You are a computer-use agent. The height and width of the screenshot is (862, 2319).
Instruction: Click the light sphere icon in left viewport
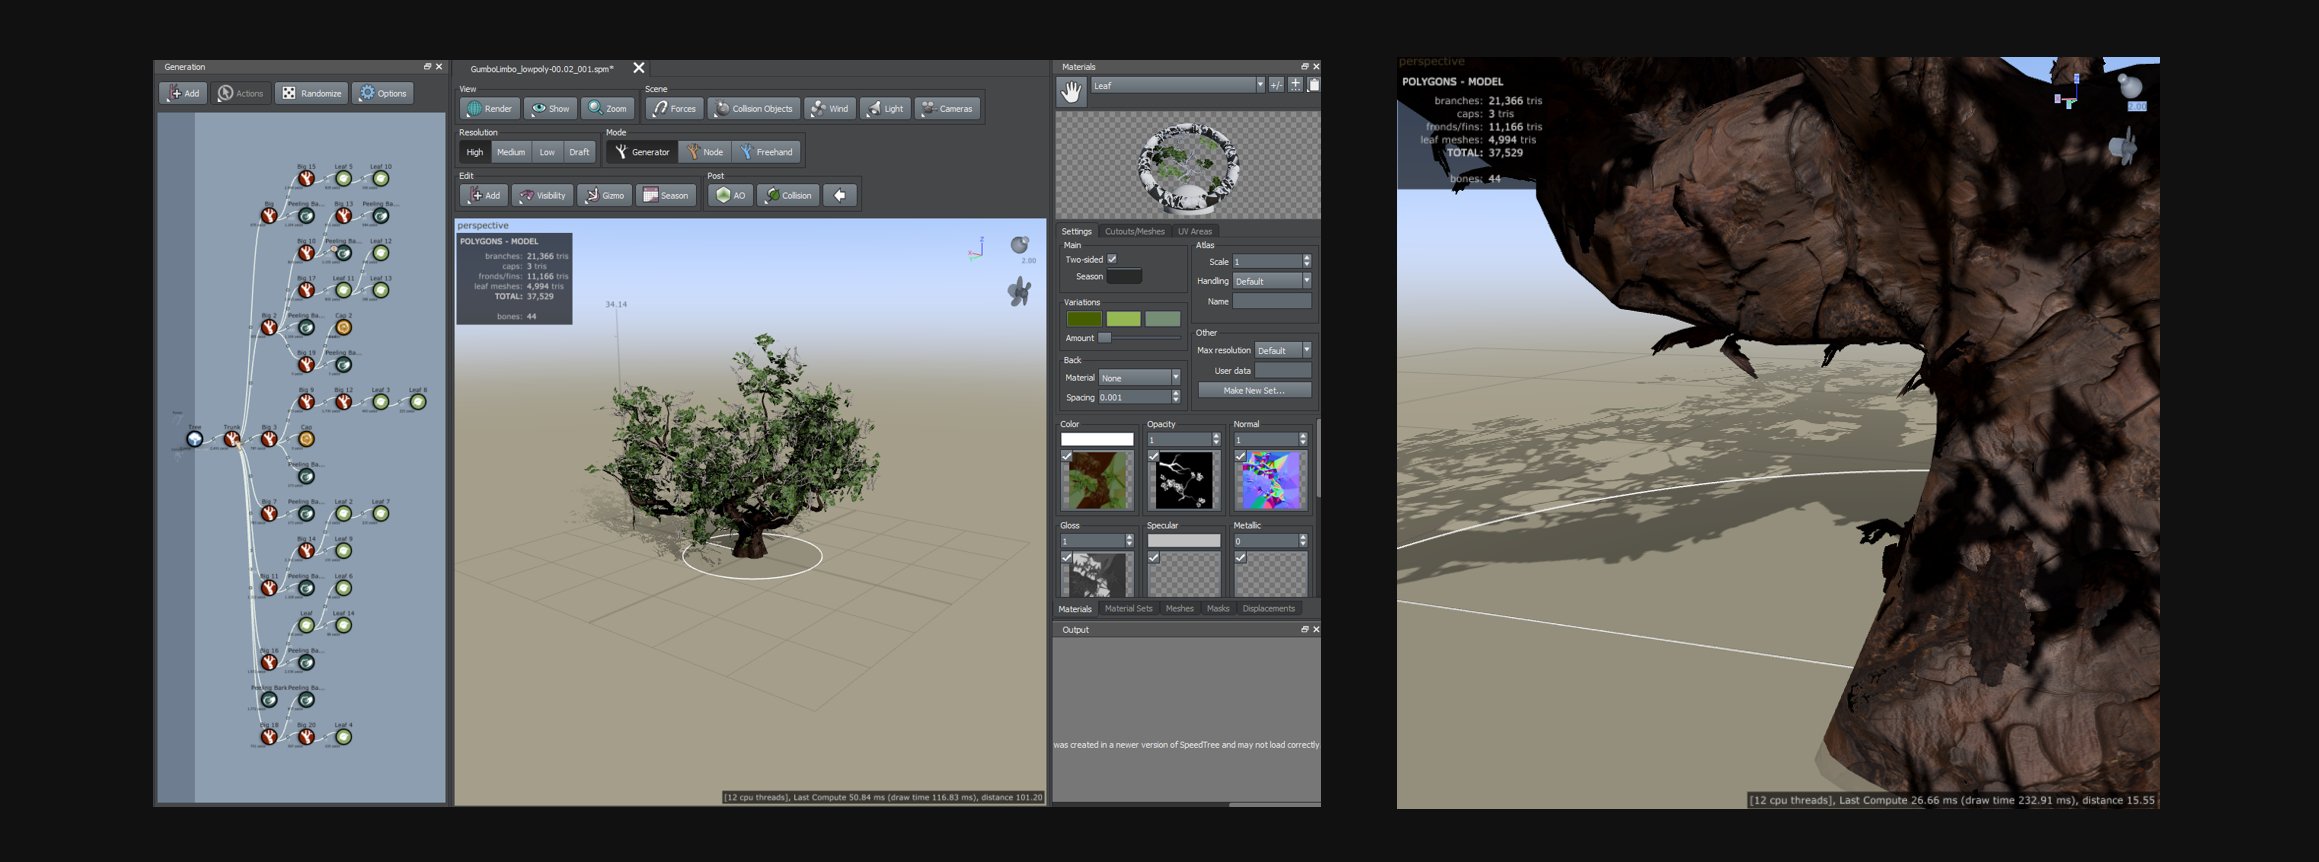[x=1020, y=245]
